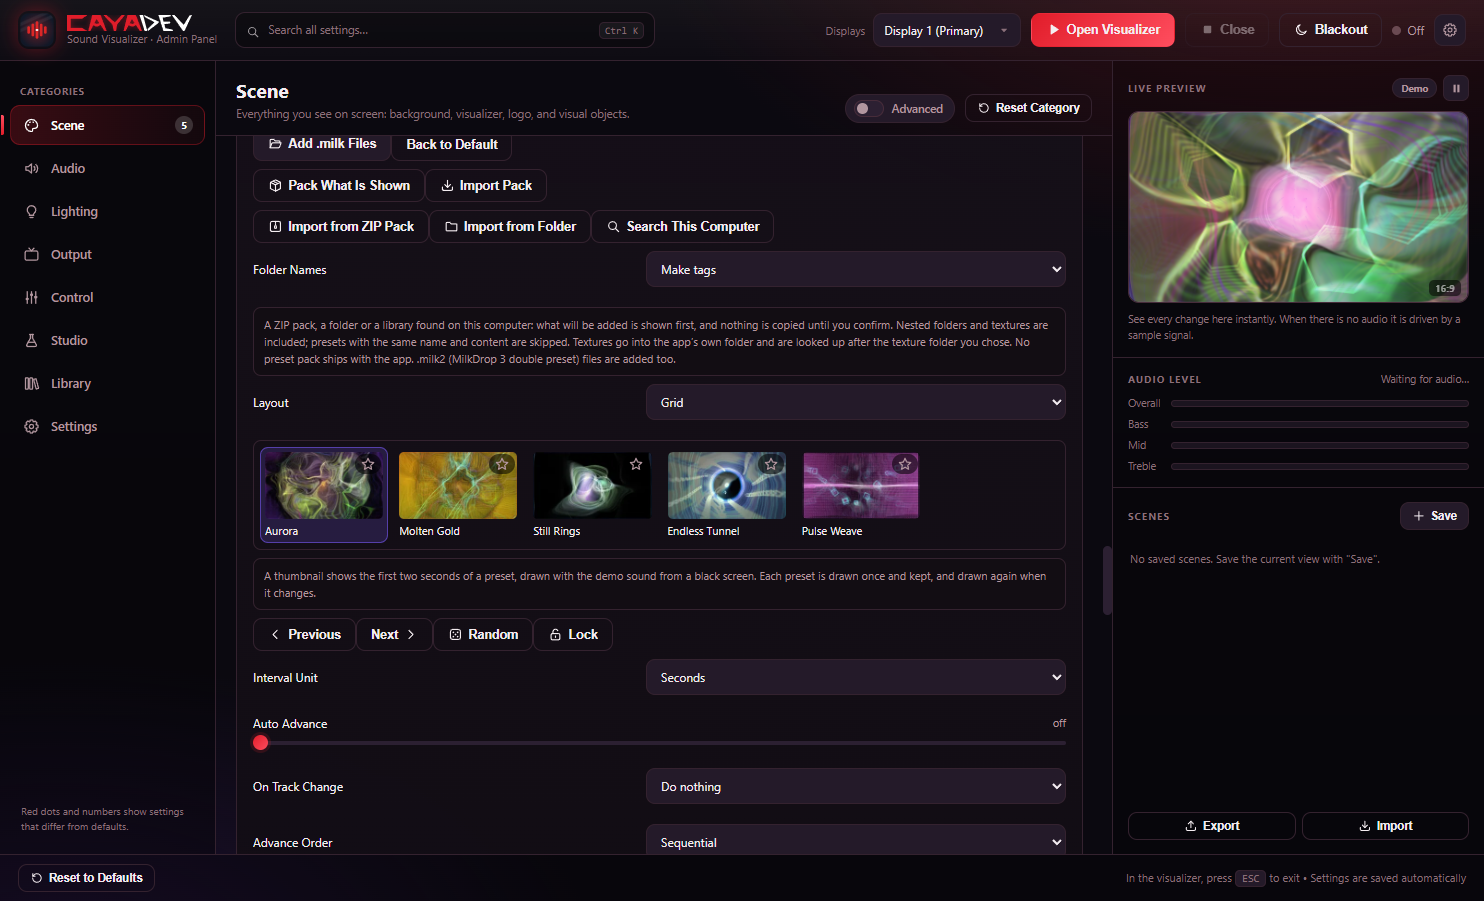Open the On Track Change dropdown

pos(856,786)
